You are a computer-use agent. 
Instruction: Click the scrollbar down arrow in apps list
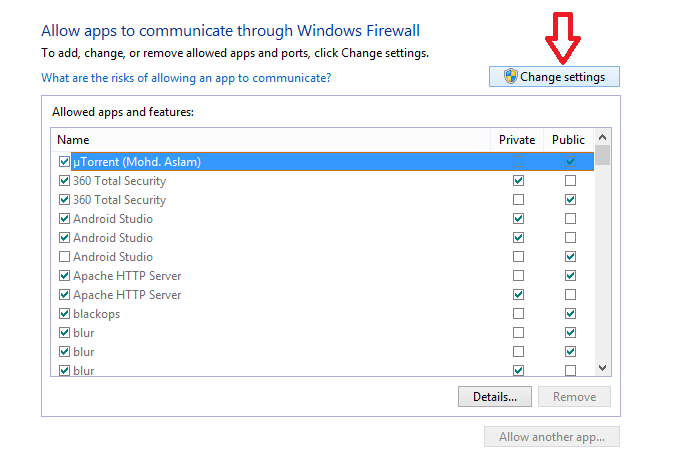602,369
